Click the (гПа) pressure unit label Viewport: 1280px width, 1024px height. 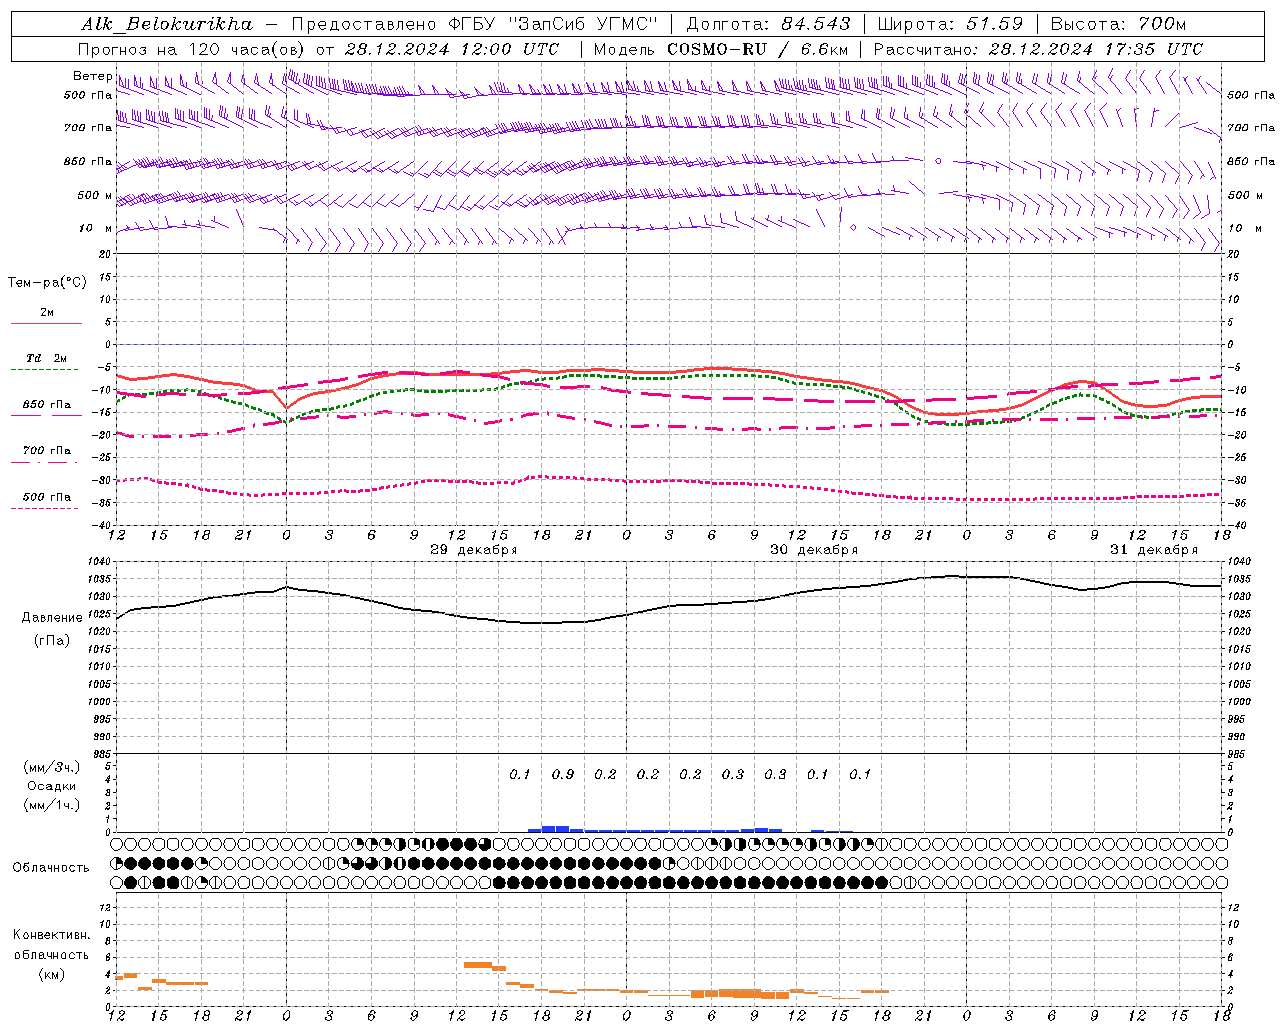52,641
